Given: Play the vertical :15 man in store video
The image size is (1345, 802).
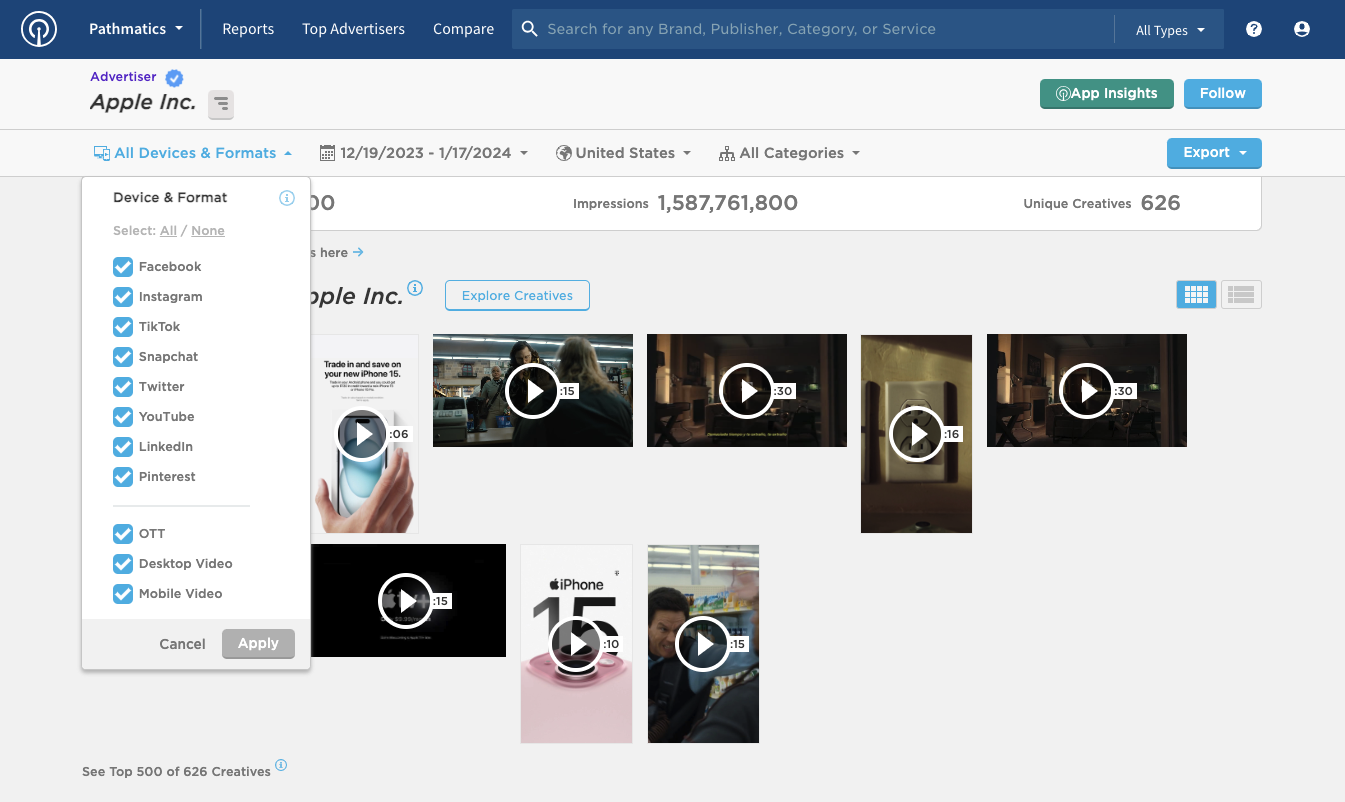Looking at the screenshot, I should [703, 644].
